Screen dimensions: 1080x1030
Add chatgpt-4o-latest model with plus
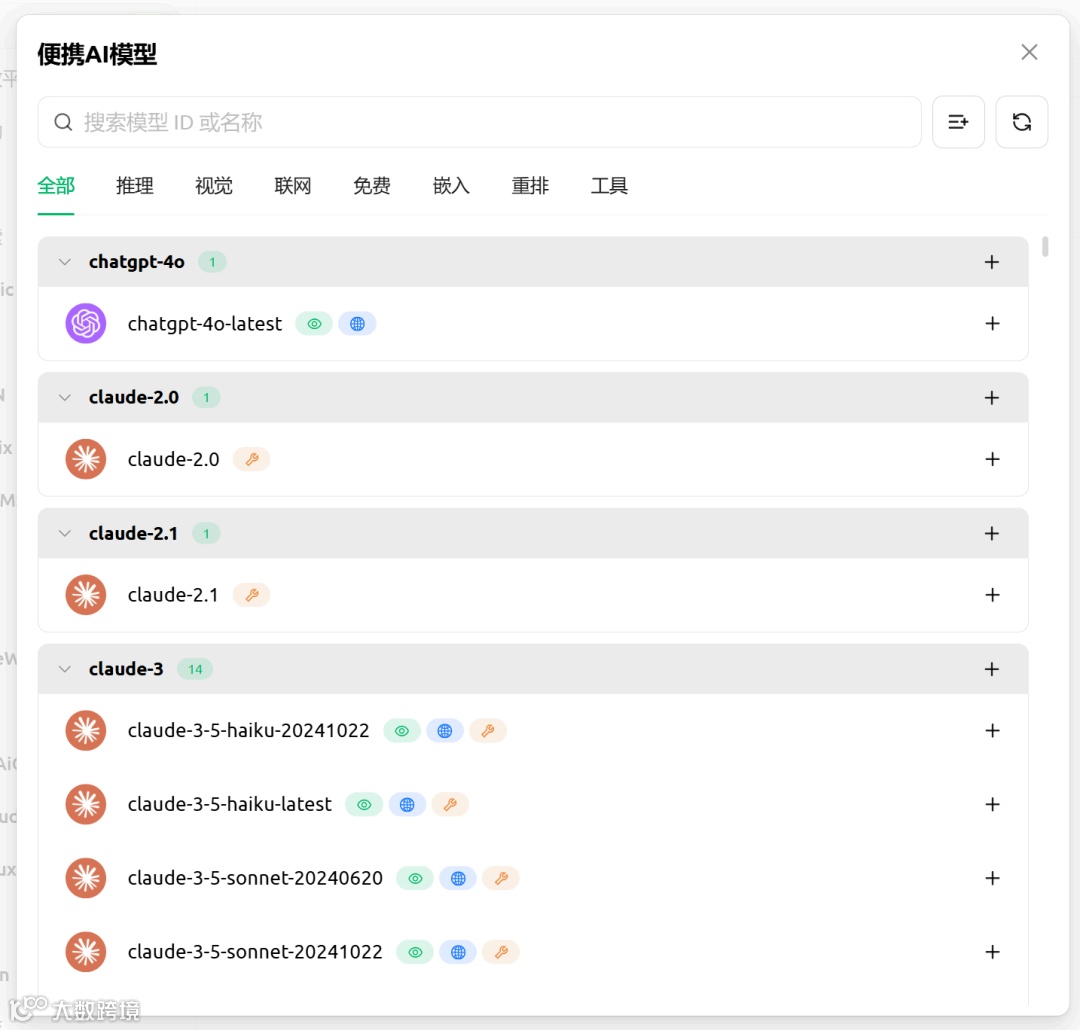992,323
